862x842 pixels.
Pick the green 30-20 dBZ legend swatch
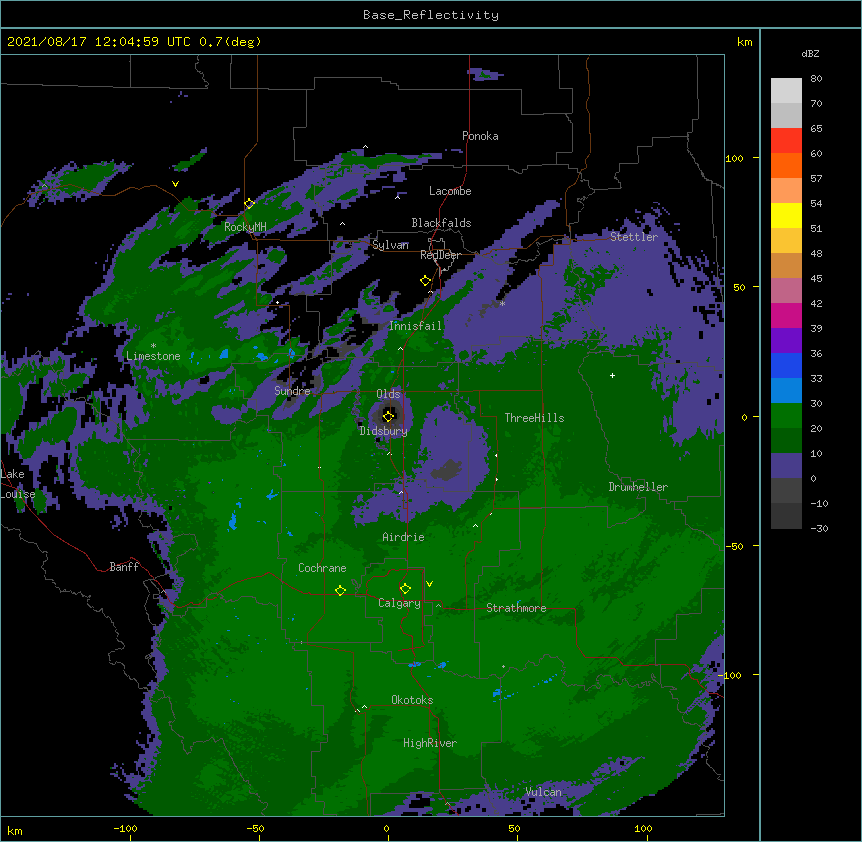(786, 416)
